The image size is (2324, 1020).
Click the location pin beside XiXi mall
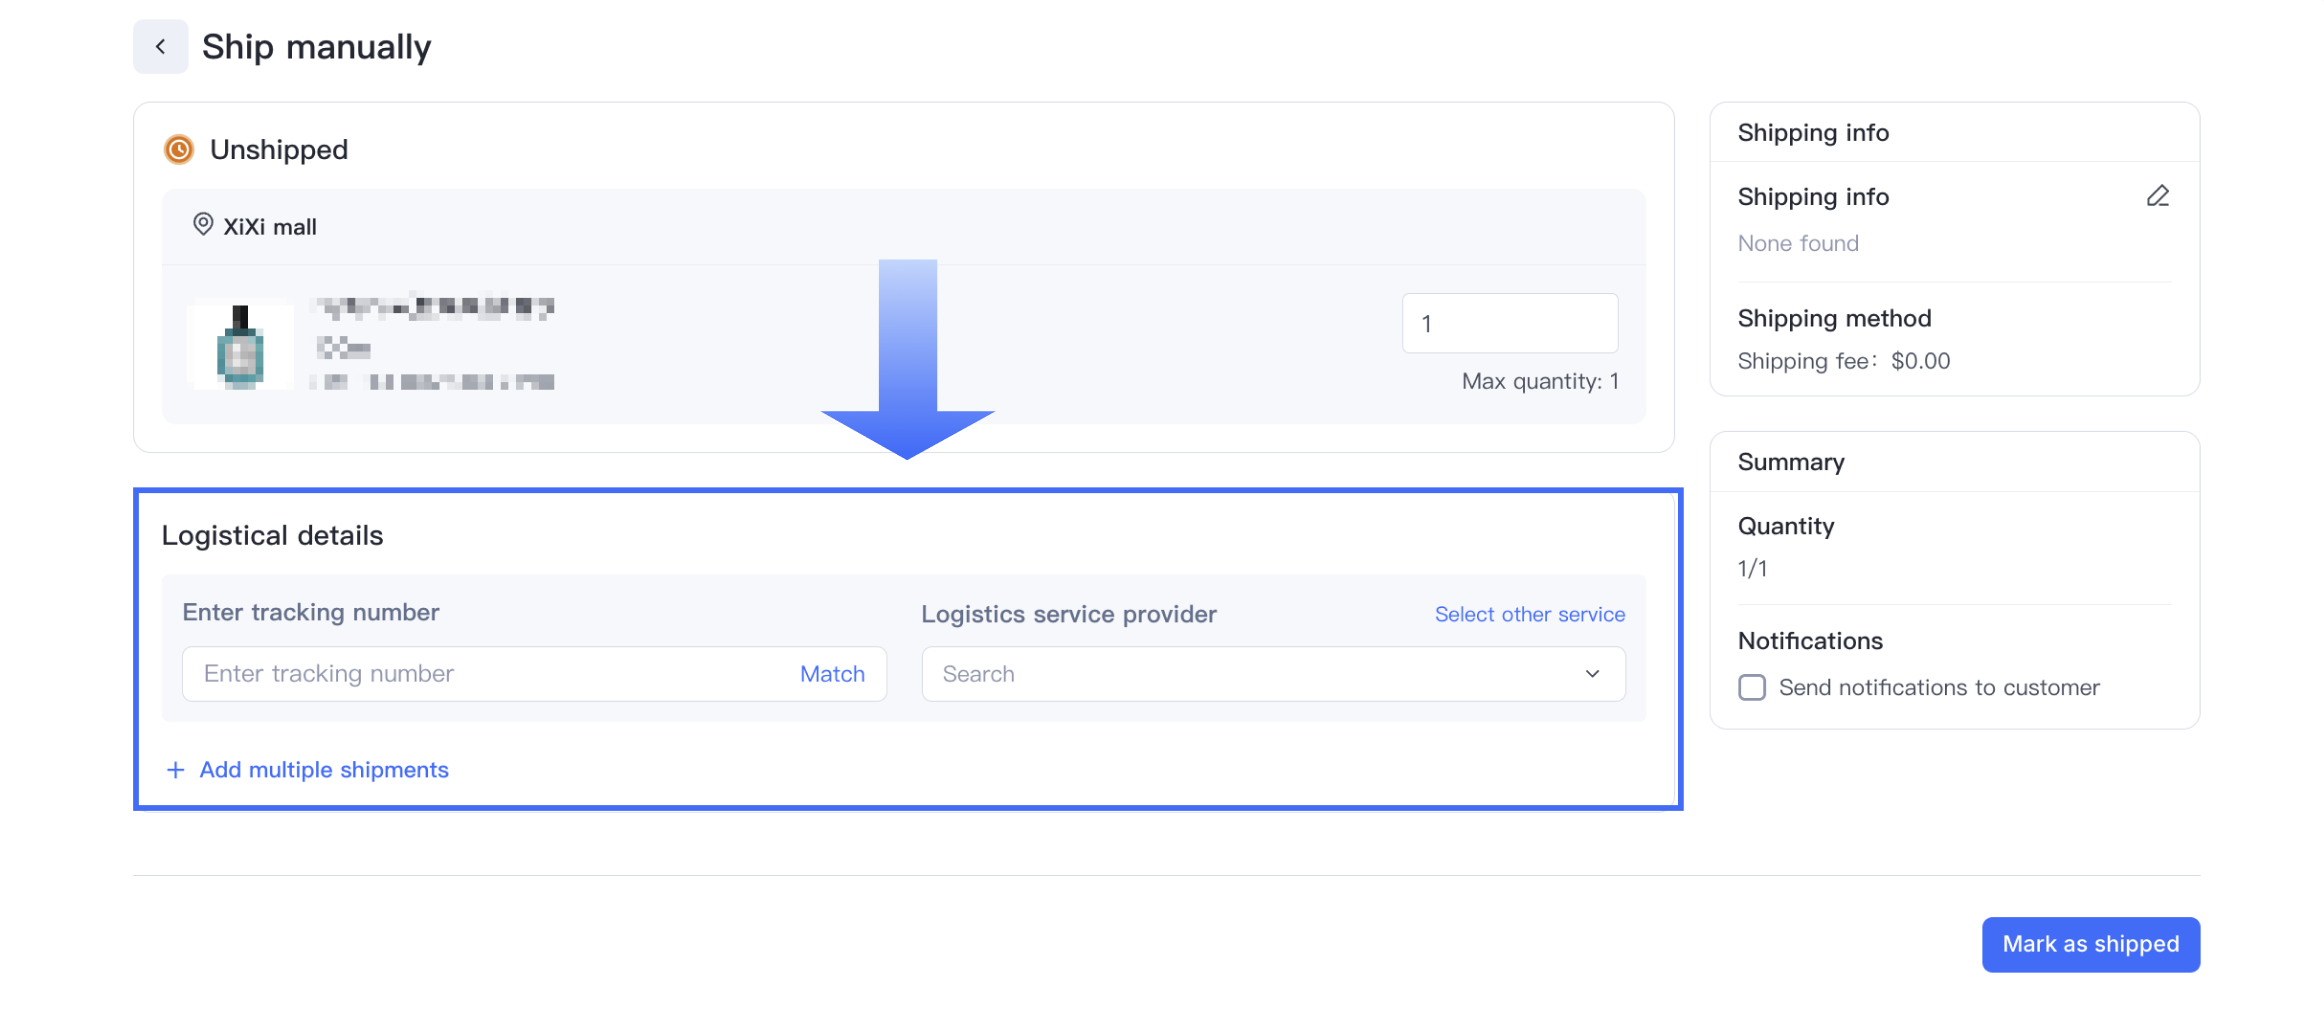(x=202, y=224)
